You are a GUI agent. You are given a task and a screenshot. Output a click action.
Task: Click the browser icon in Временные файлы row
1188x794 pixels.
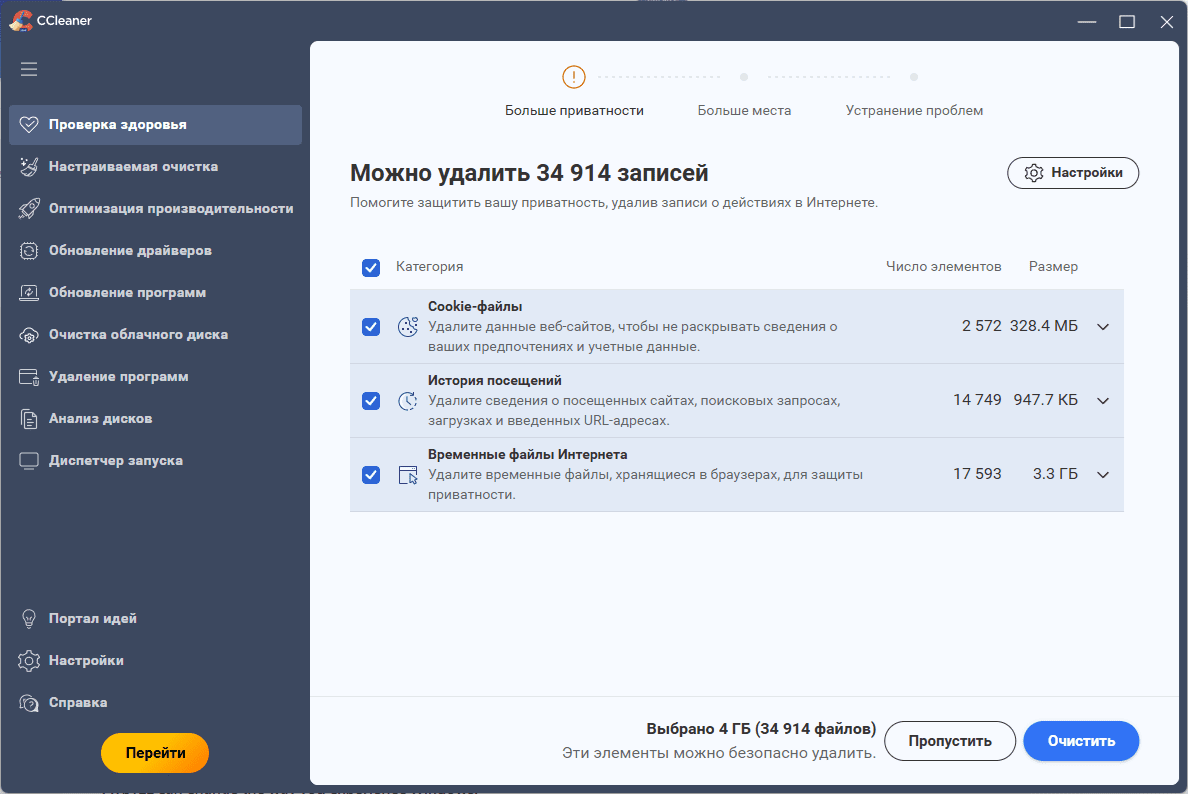[x=408, y=475]
